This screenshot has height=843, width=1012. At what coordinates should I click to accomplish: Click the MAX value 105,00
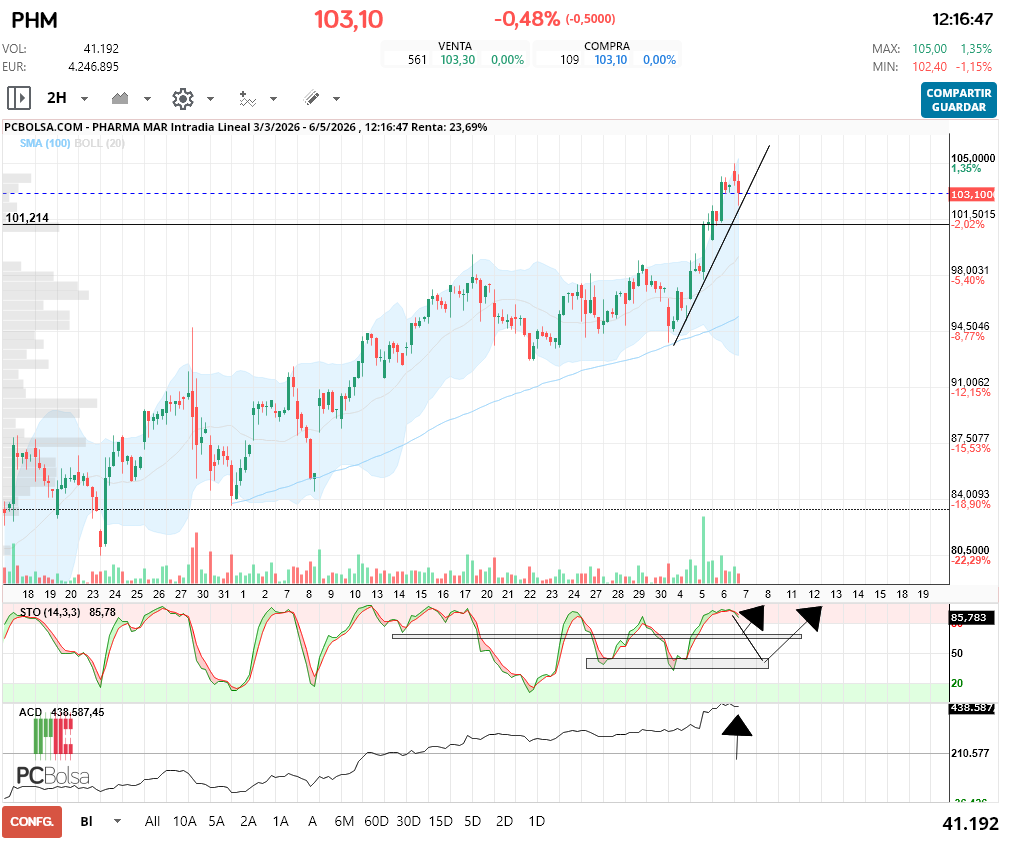[929, 49]
